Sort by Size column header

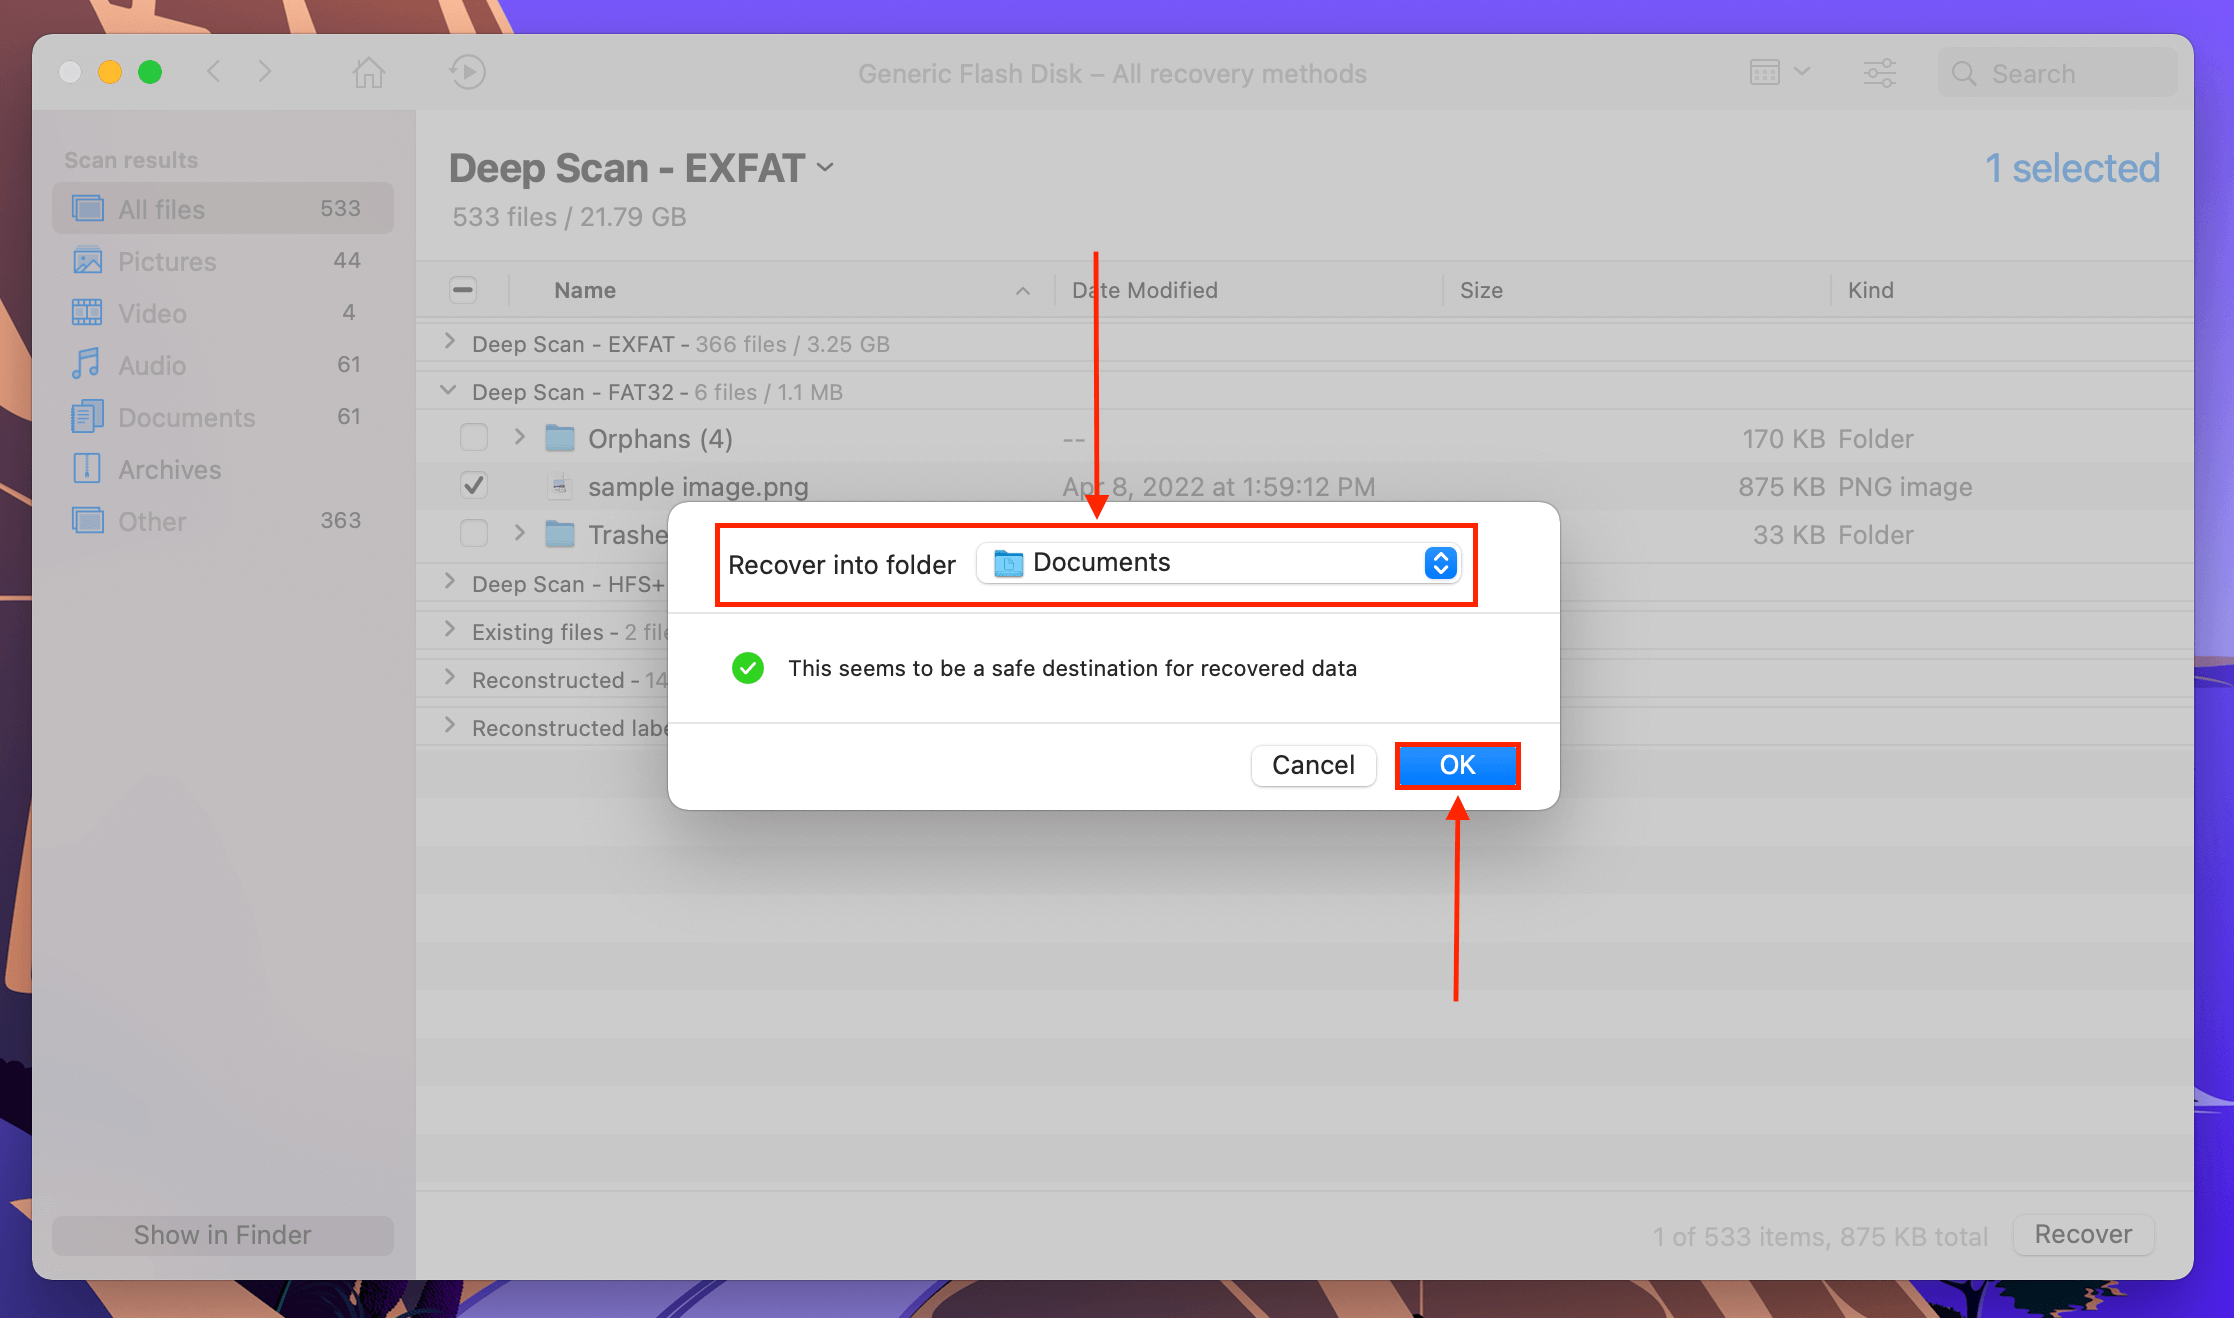tap(1481, 290)
